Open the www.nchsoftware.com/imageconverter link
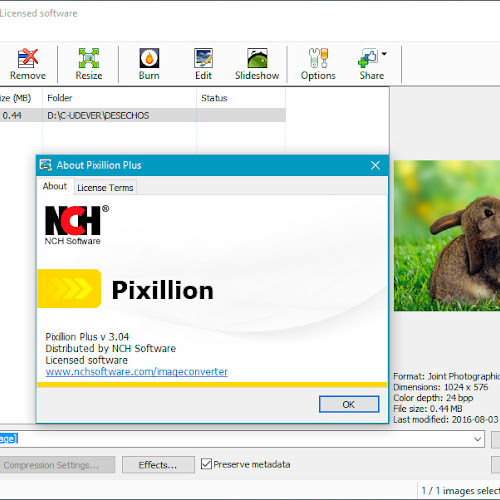 point(137,372)
